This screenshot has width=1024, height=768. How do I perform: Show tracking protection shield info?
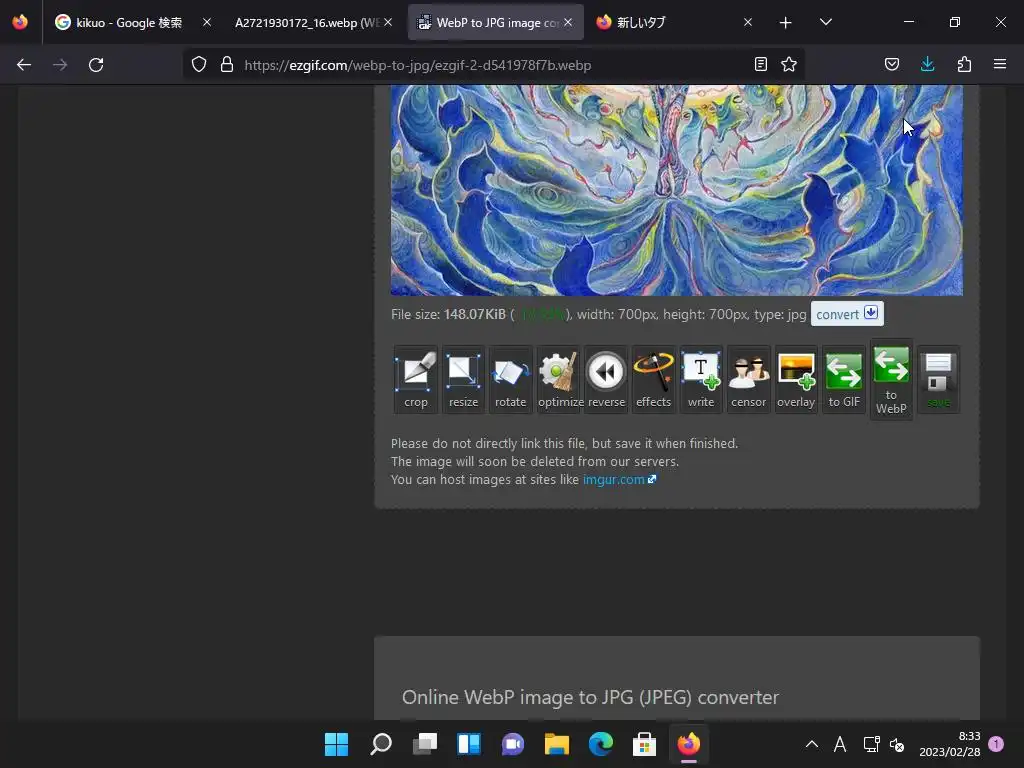click(199, 65)
